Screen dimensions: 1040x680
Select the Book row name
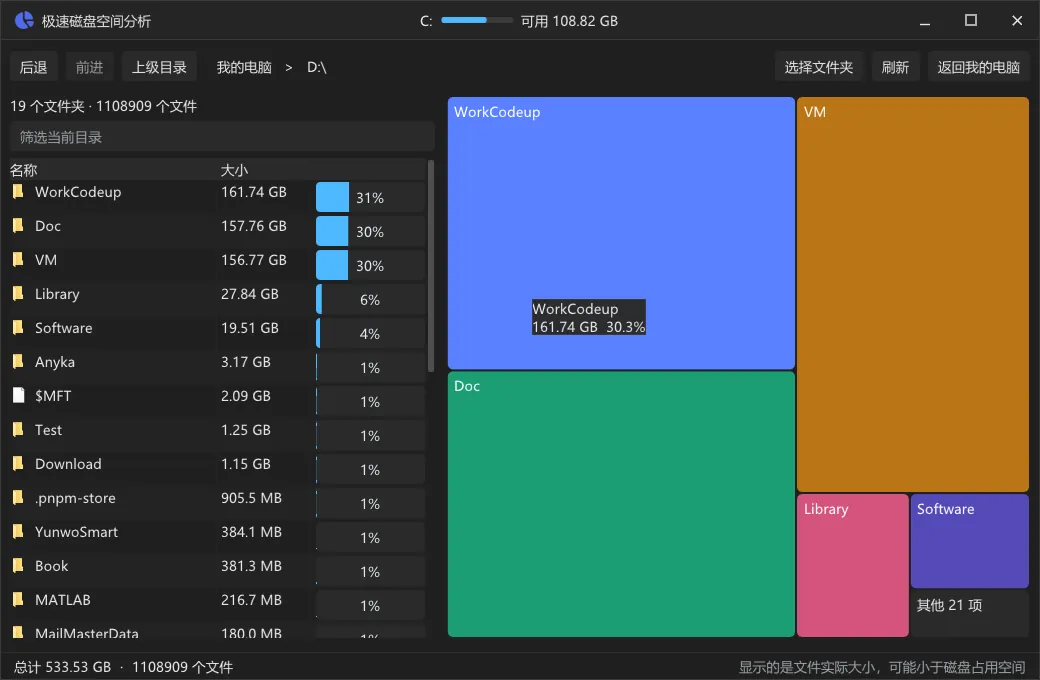pos(52,566)
